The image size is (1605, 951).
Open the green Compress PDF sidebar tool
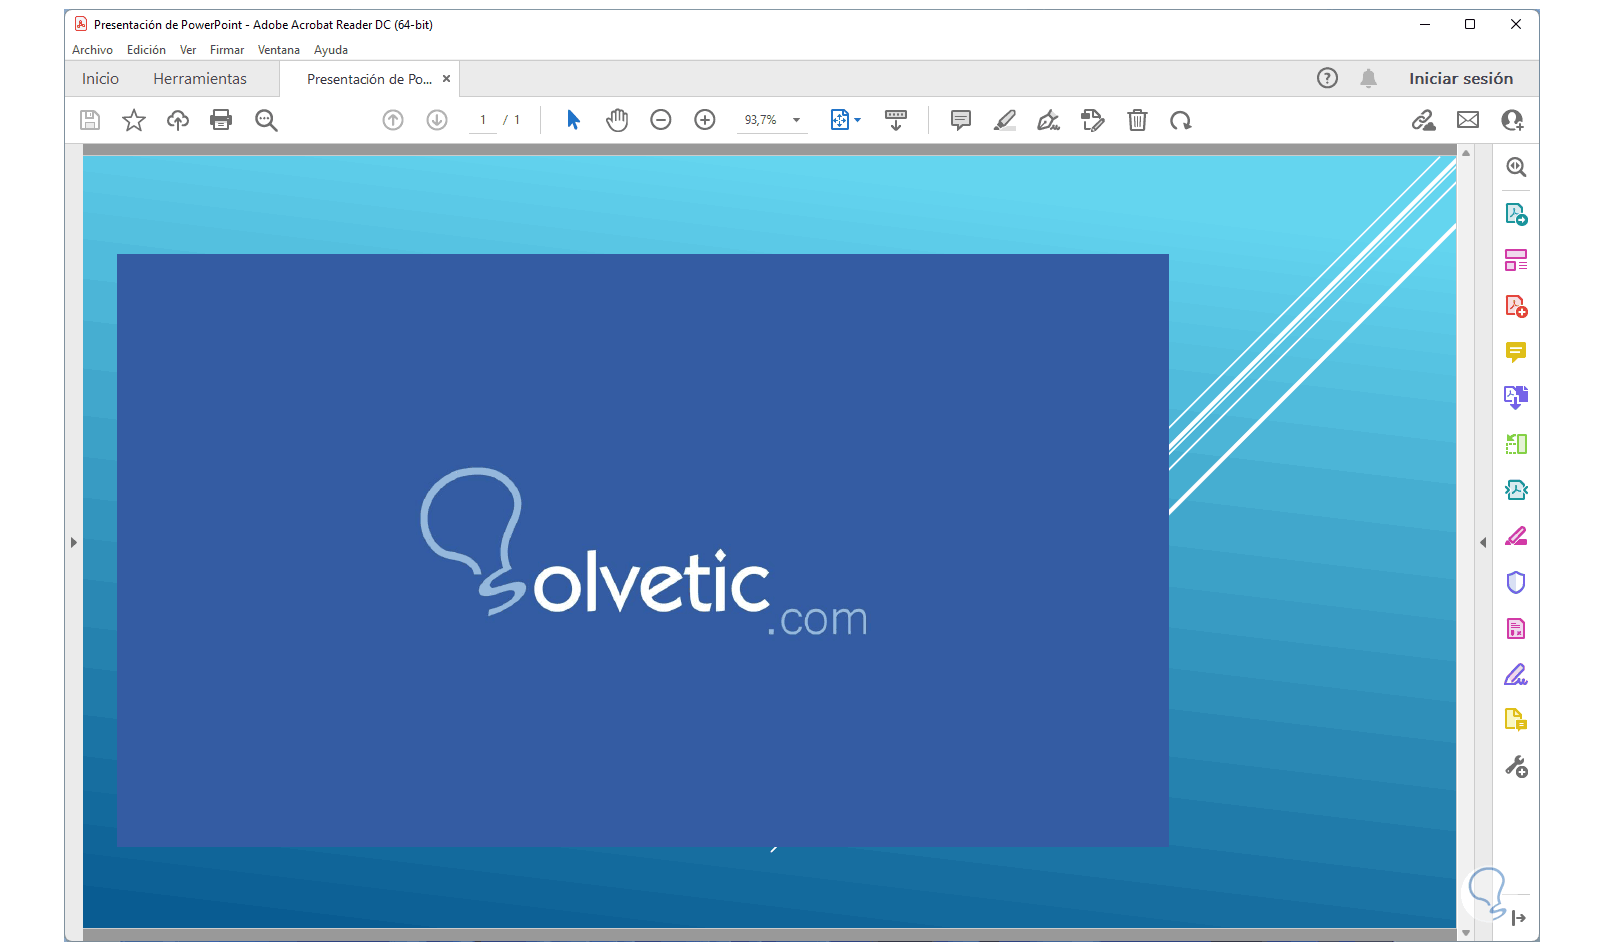pyautogui.click(x=1516, y=444)
